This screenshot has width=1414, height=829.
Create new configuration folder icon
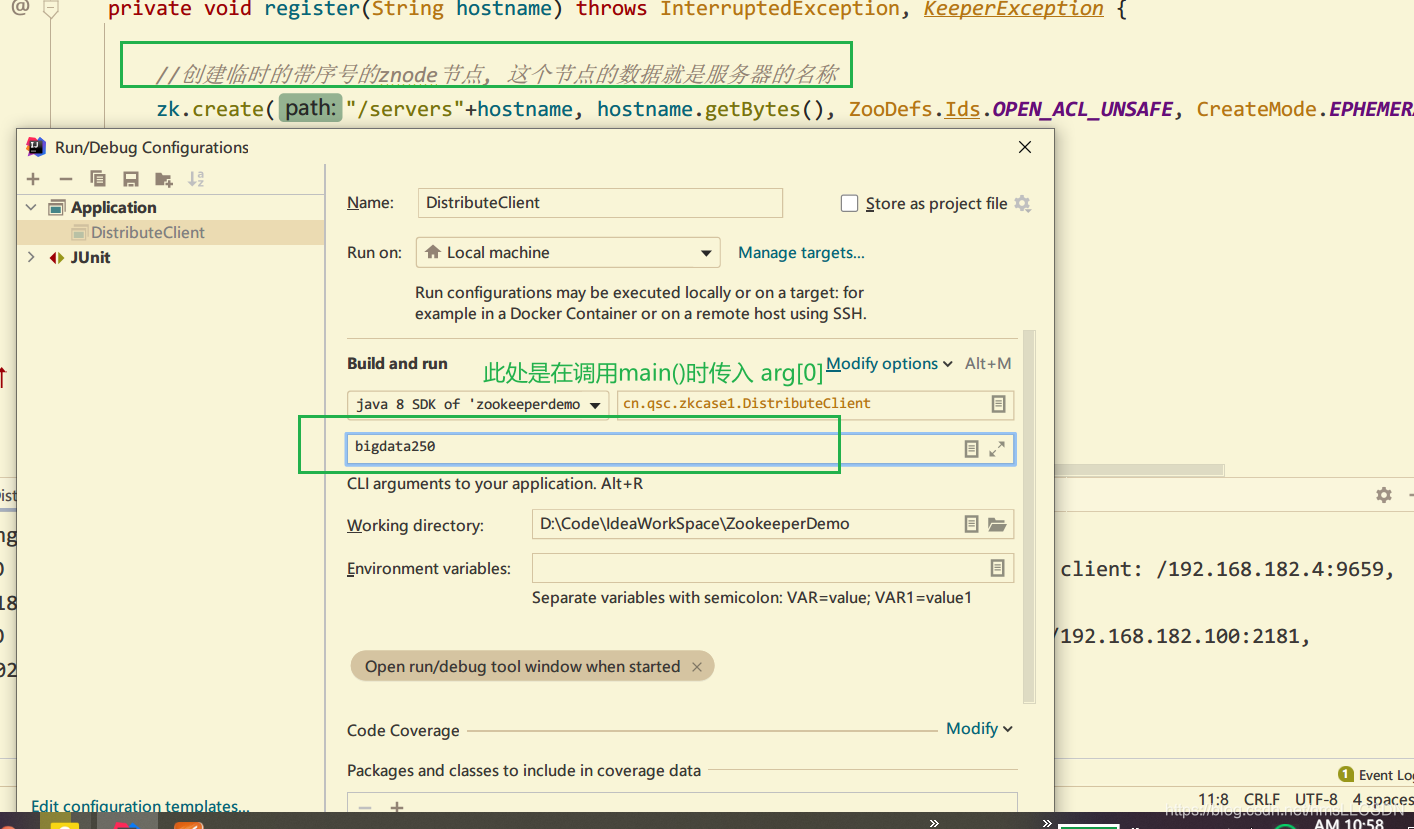coord(164,179)
